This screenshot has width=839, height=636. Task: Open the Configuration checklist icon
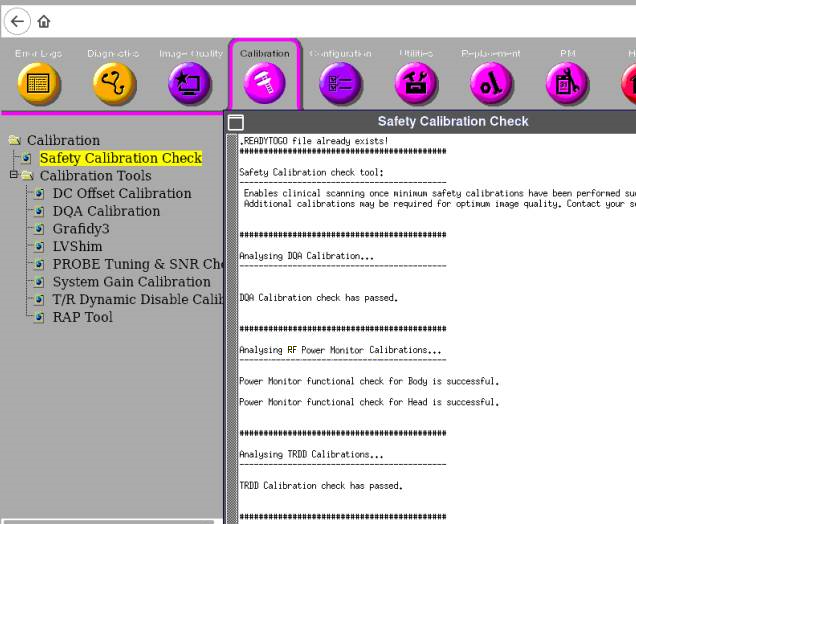340,86
